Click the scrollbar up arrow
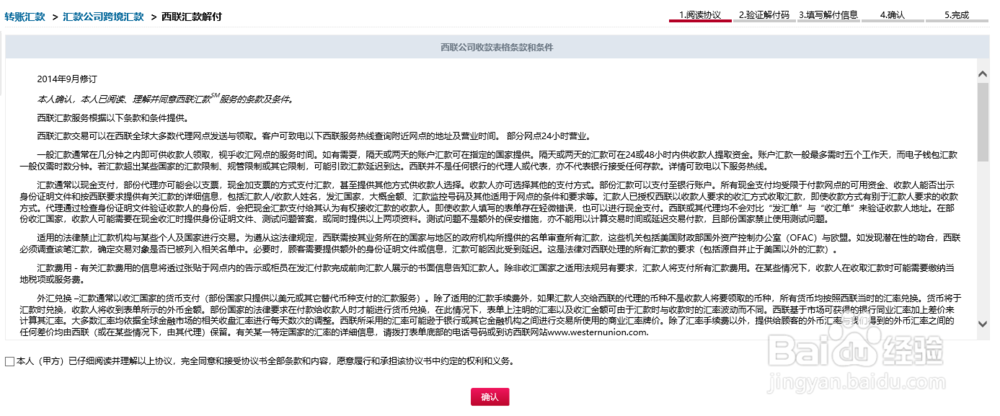Image resolution: width=1000 pixels, height=416 pixels. point(983,73)
